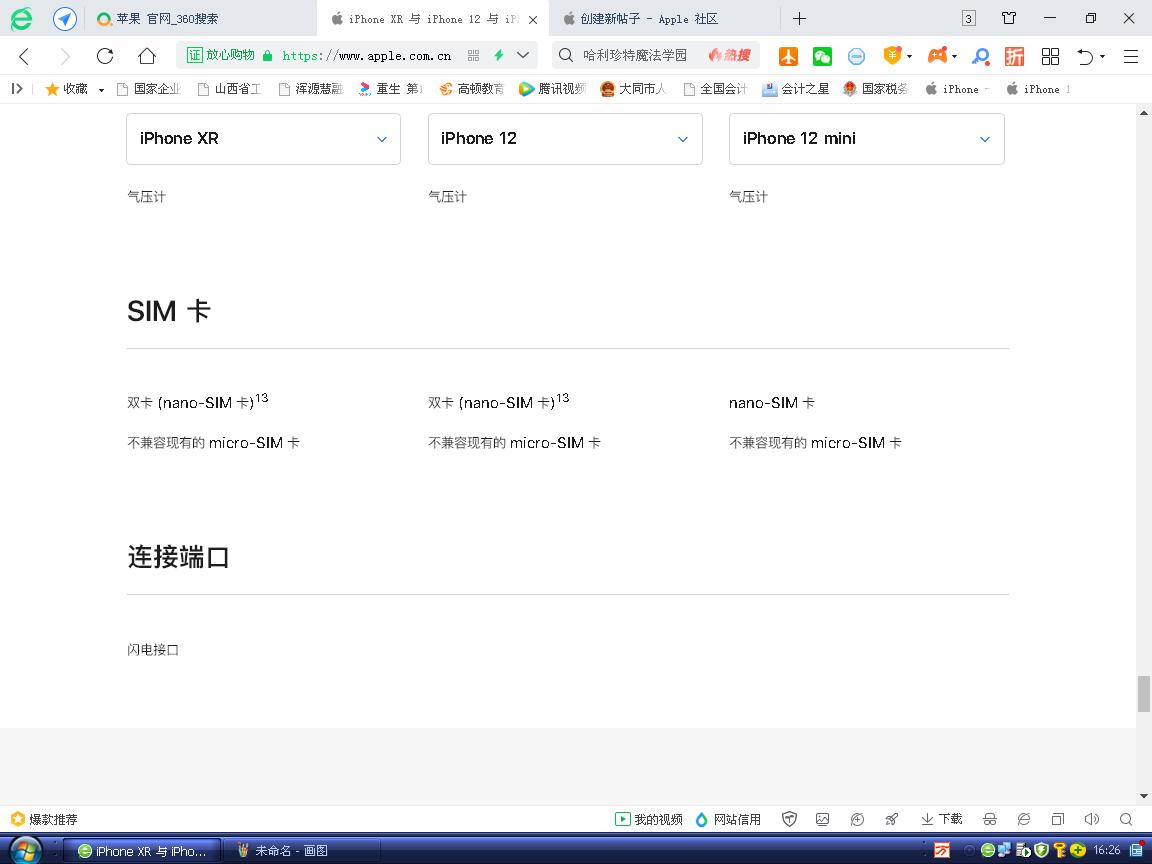This screenshot has width=1152, height=864.
Task: Click the browser home button
Action: (x=146, y=56)
